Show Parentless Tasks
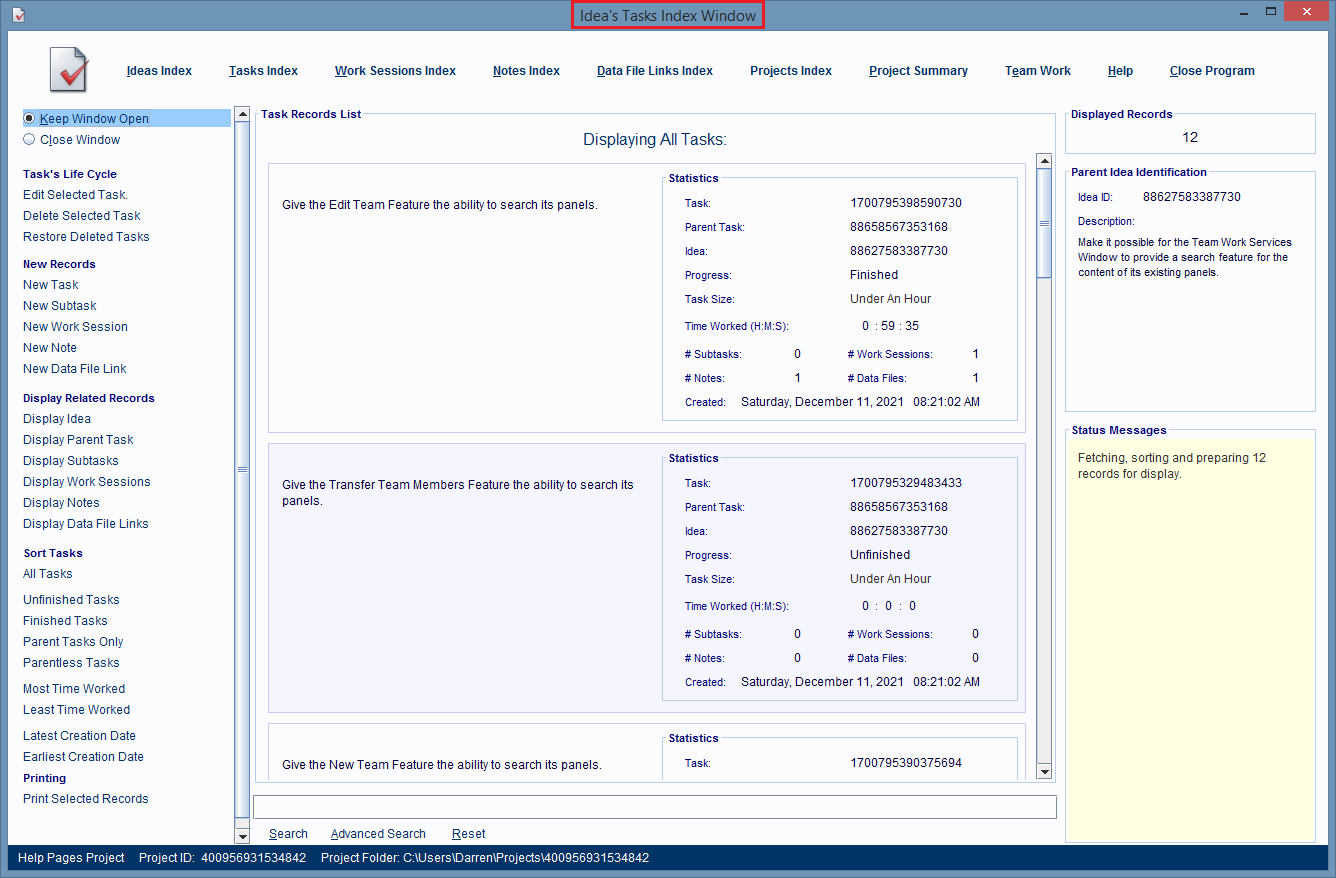This screenshot has height=878, width=1336. pos(71,663)
